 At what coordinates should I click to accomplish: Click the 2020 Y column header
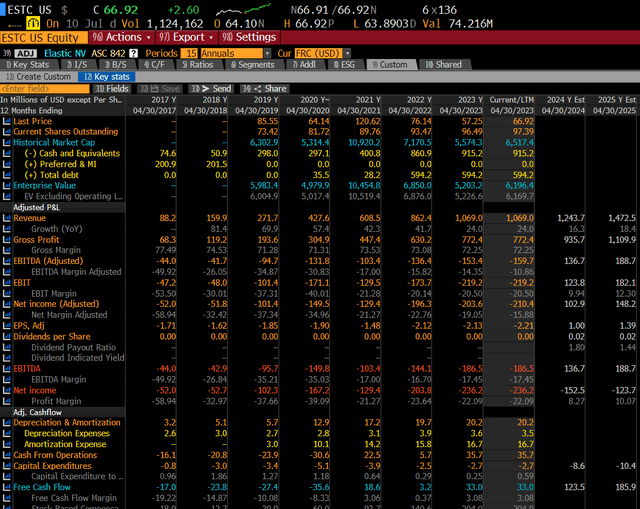[315, 100]
